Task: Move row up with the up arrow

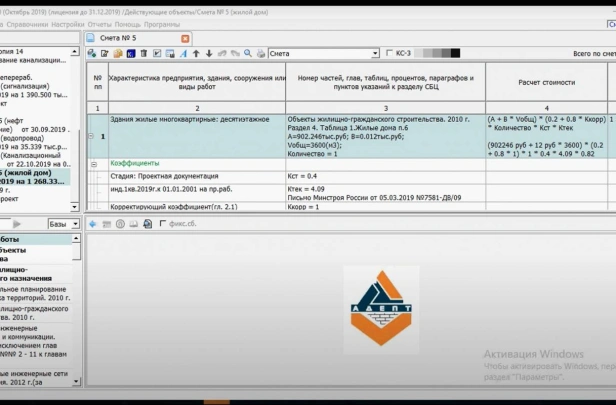Action: (x=196, y=53)
